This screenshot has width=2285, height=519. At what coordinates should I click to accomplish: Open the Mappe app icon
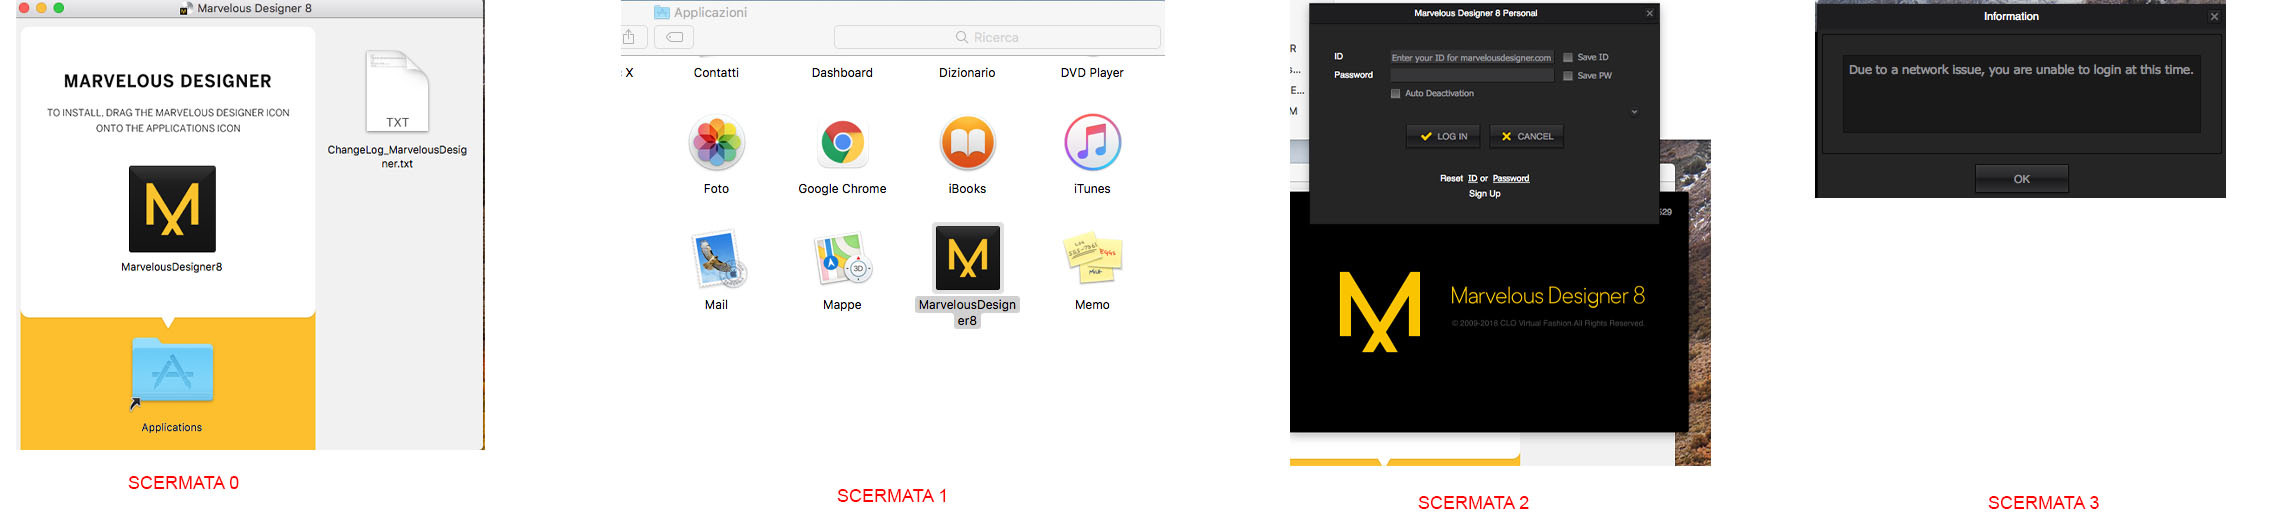click(842, 259)
